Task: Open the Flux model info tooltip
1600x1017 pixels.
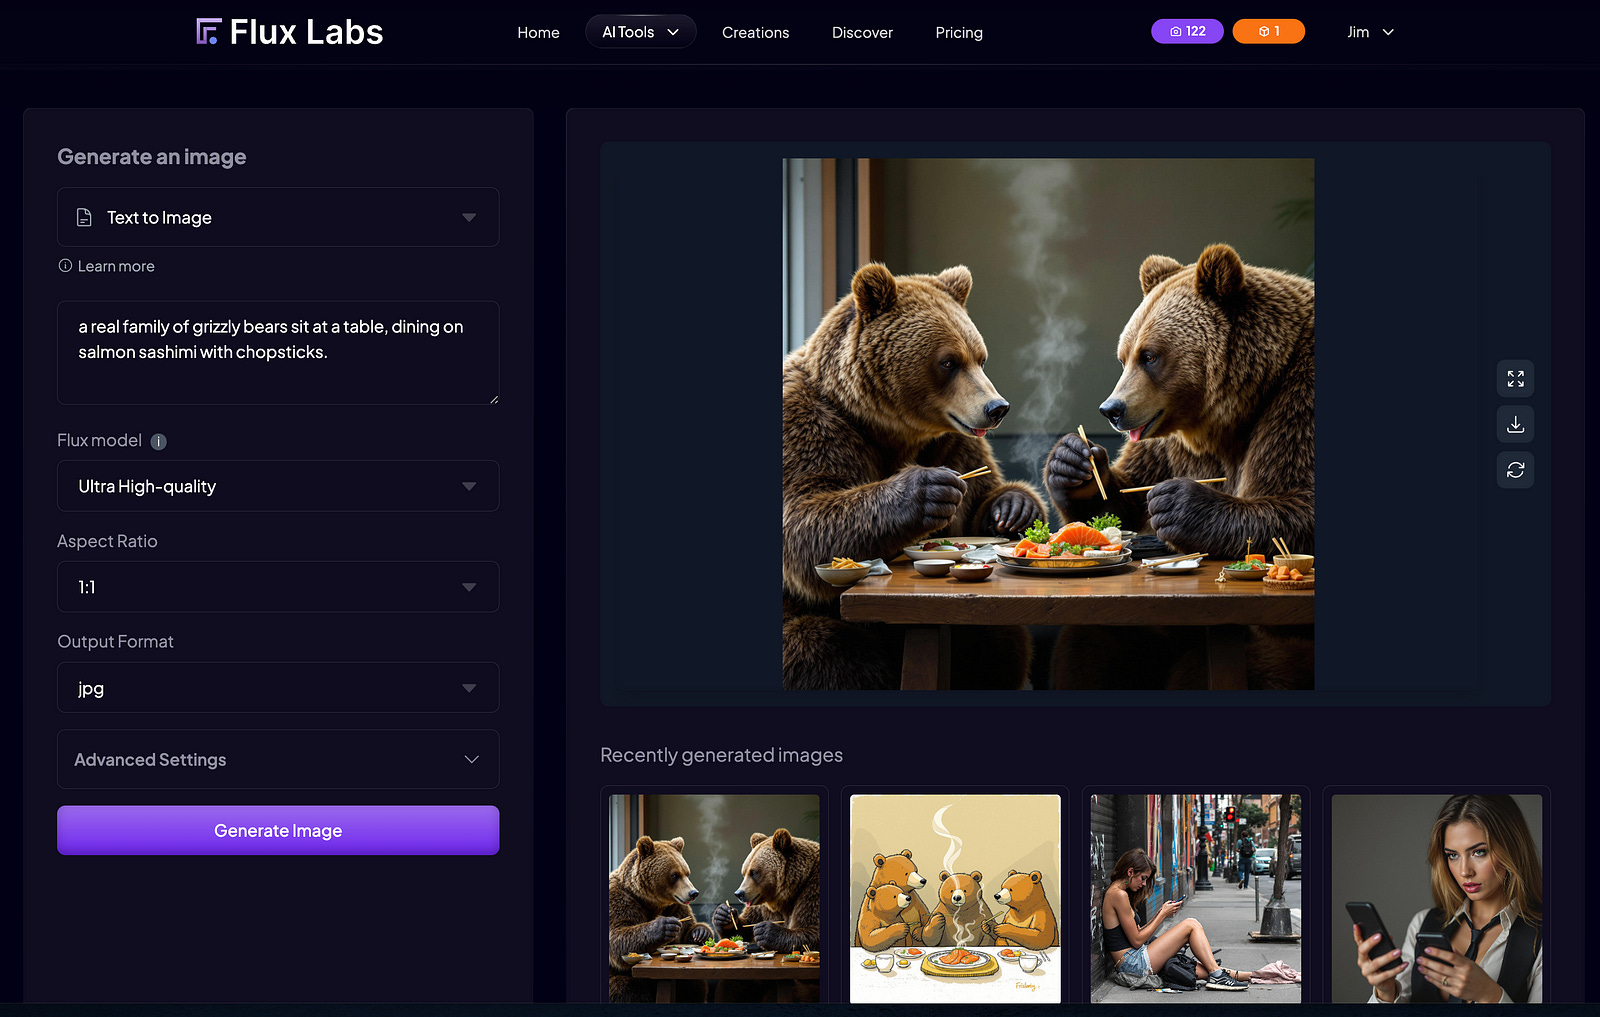Action: coord(158,441)
